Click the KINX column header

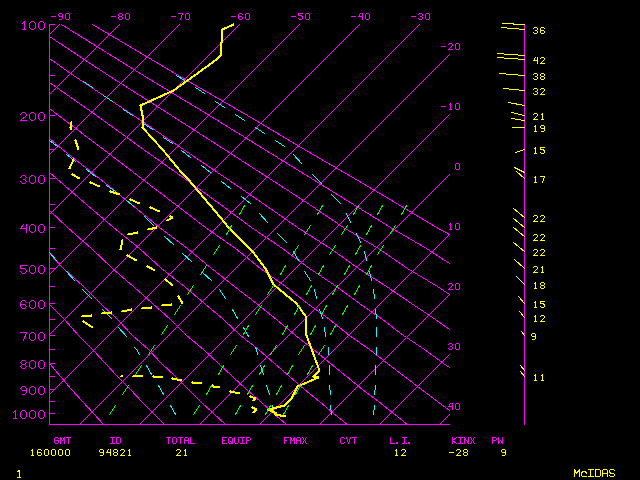tap(463, 440)
